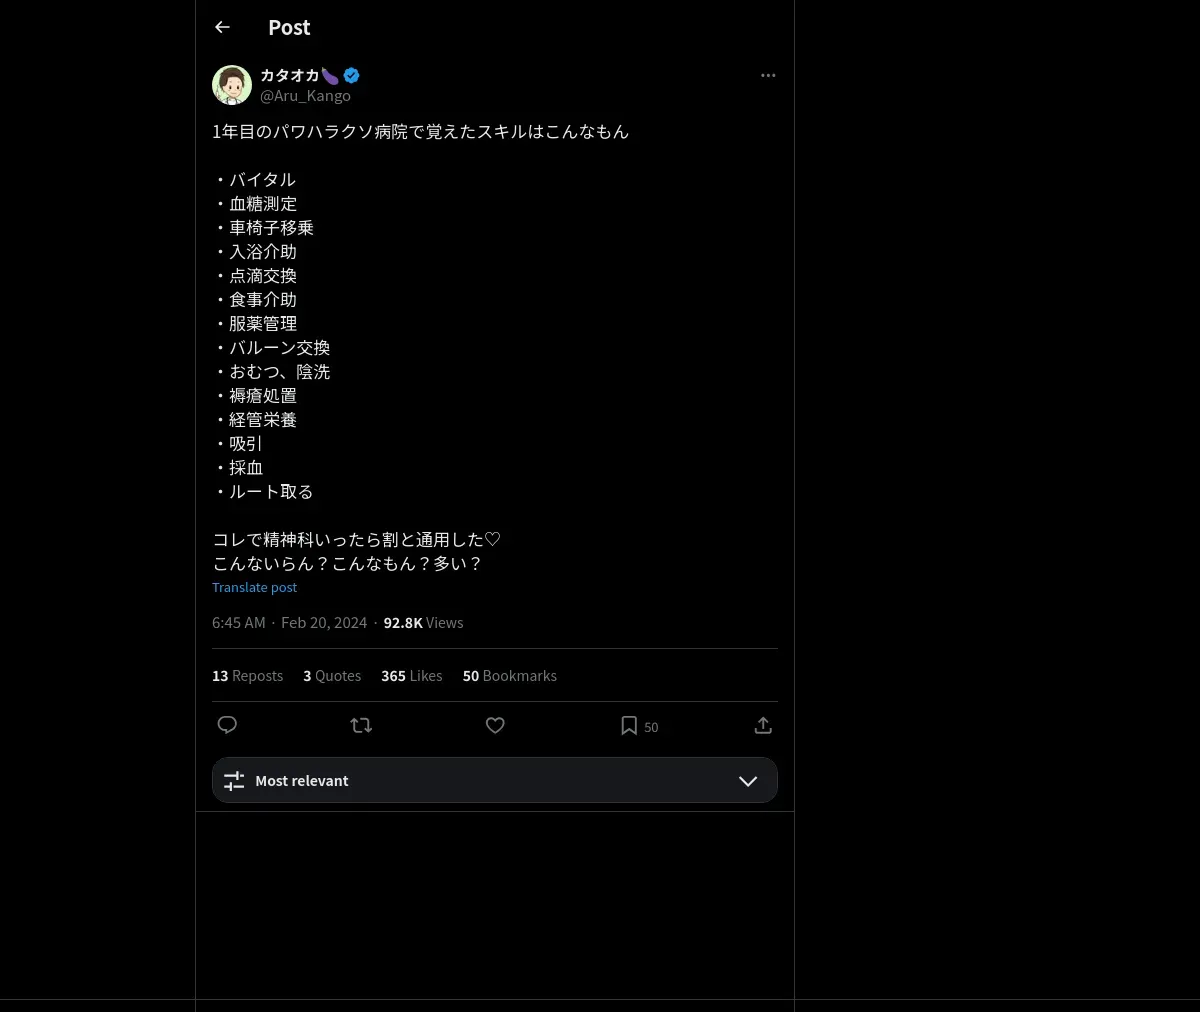The image size is (1200, 1012).
Task: Click the reply speech bubble icon
Action: [x=227, y=725]
